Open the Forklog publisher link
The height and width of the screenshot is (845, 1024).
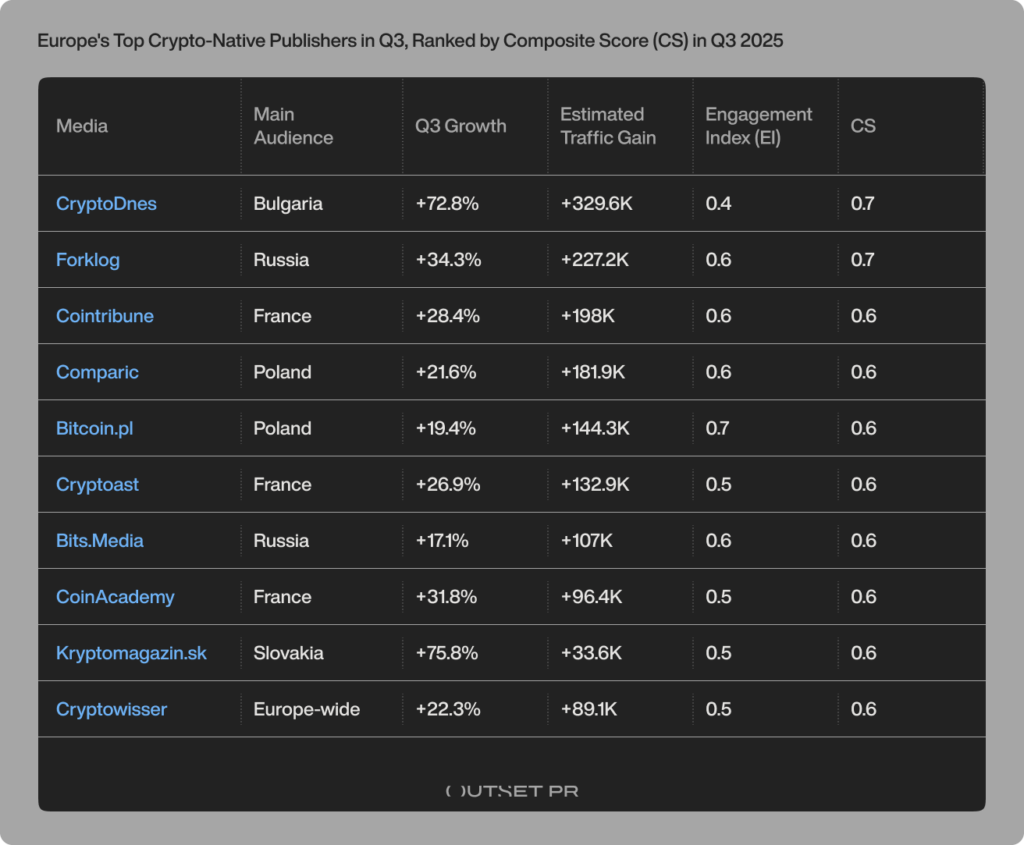88,259
